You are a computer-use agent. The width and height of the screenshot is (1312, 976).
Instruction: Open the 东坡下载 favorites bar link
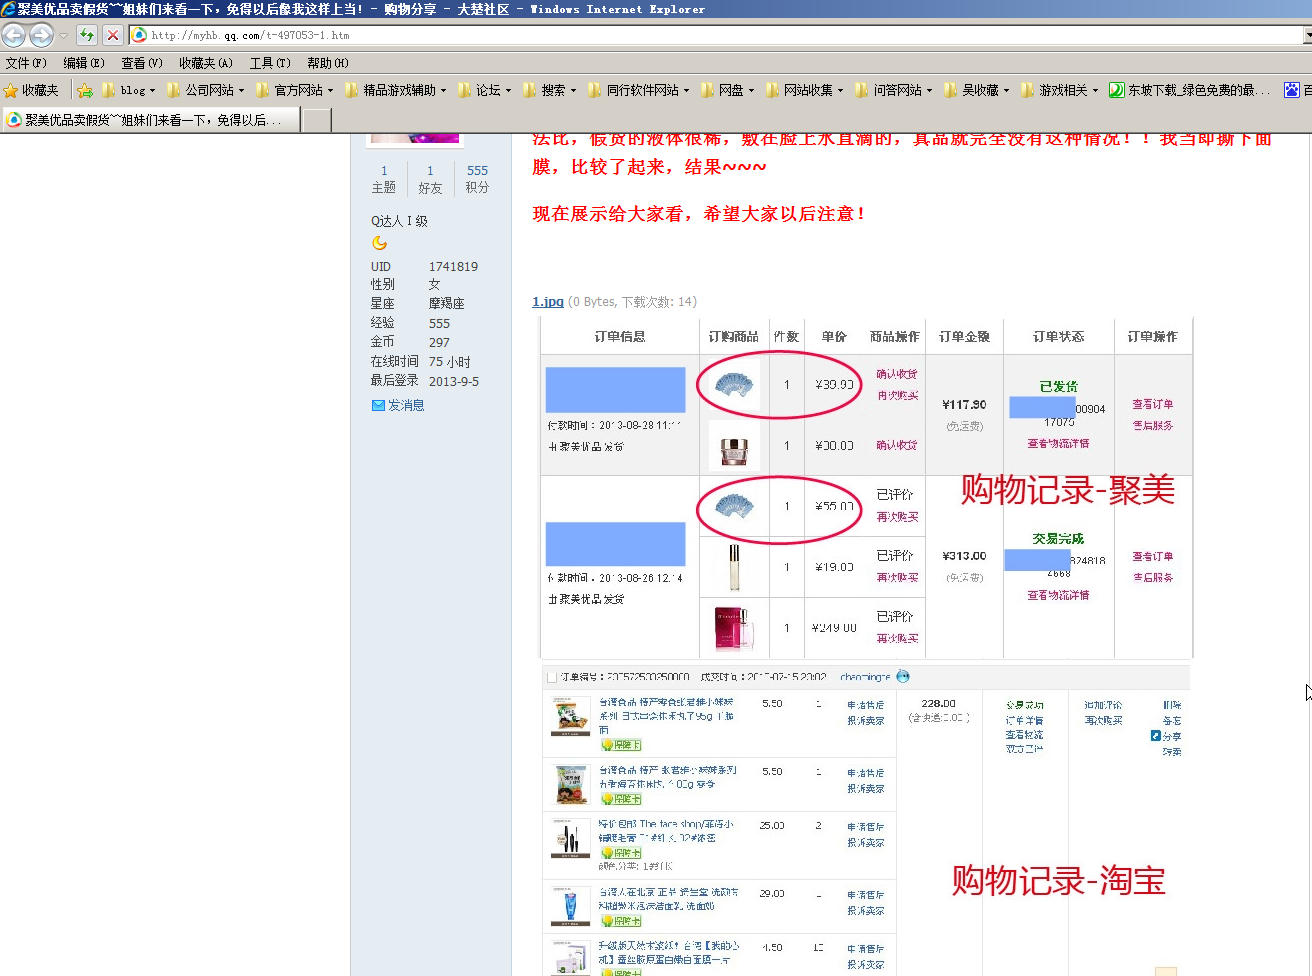(1190, 90)
